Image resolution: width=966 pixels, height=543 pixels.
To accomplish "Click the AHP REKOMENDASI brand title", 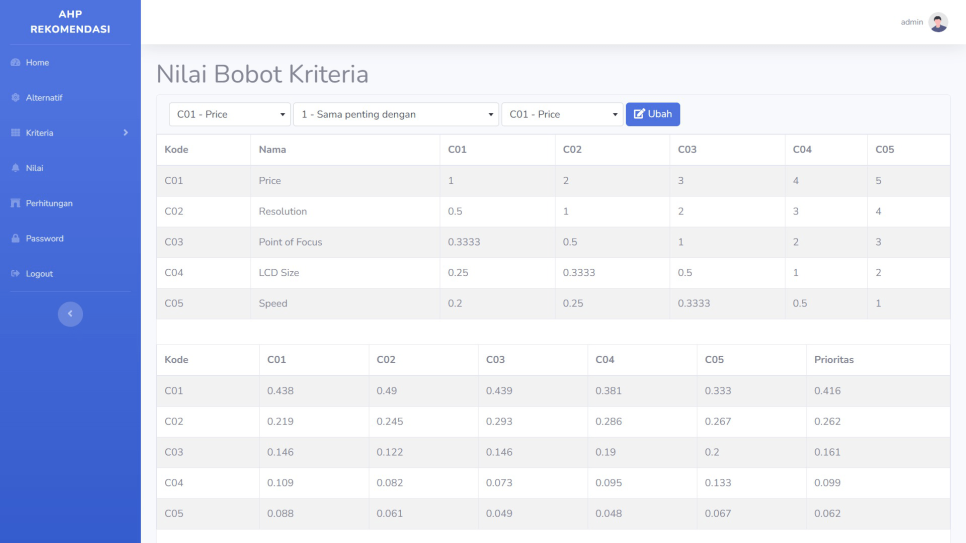I will point(70,22).
